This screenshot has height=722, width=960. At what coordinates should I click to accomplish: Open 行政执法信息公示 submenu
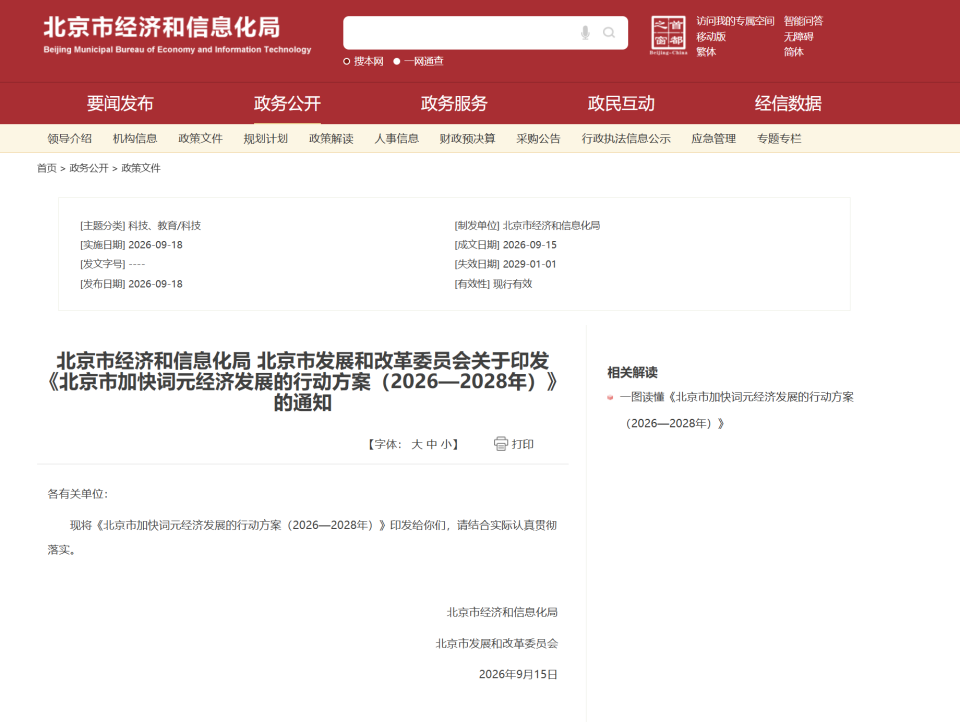pos(626,138)
